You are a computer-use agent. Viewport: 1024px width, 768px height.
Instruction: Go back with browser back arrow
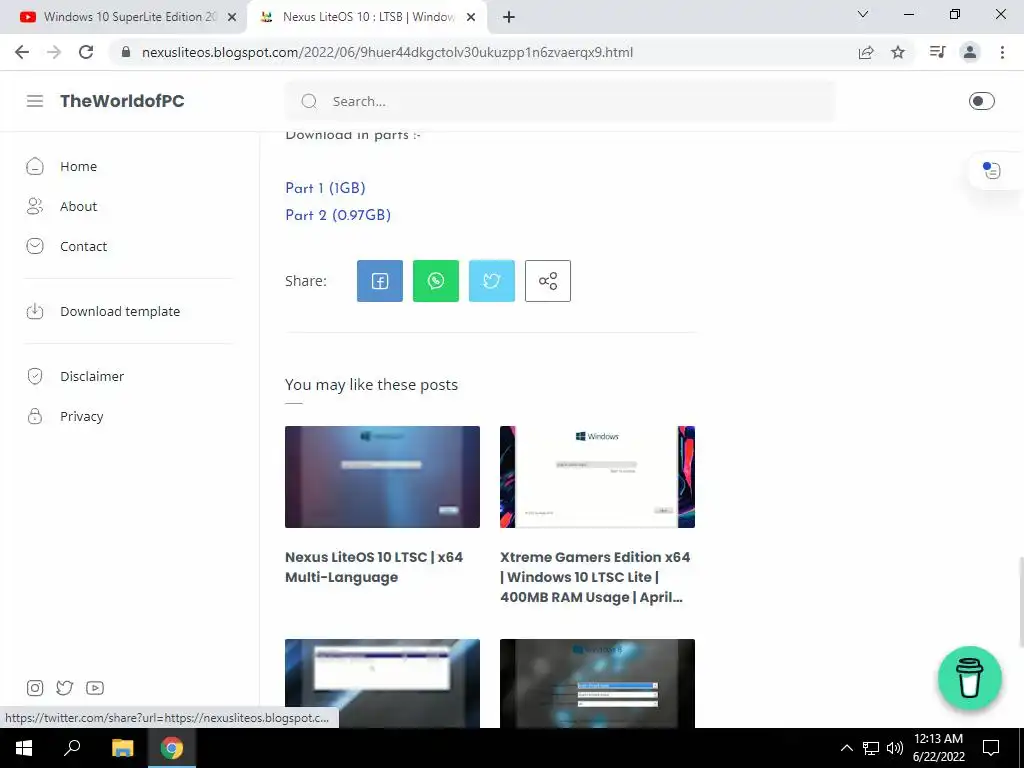coord(22,52)
